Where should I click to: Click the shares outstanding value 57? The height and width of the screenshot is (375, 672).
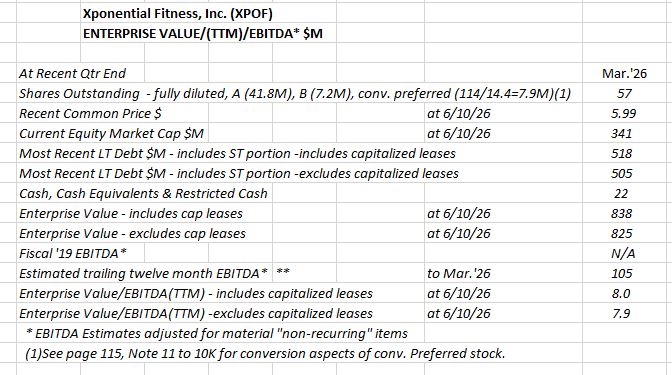(x=624, y=93)
